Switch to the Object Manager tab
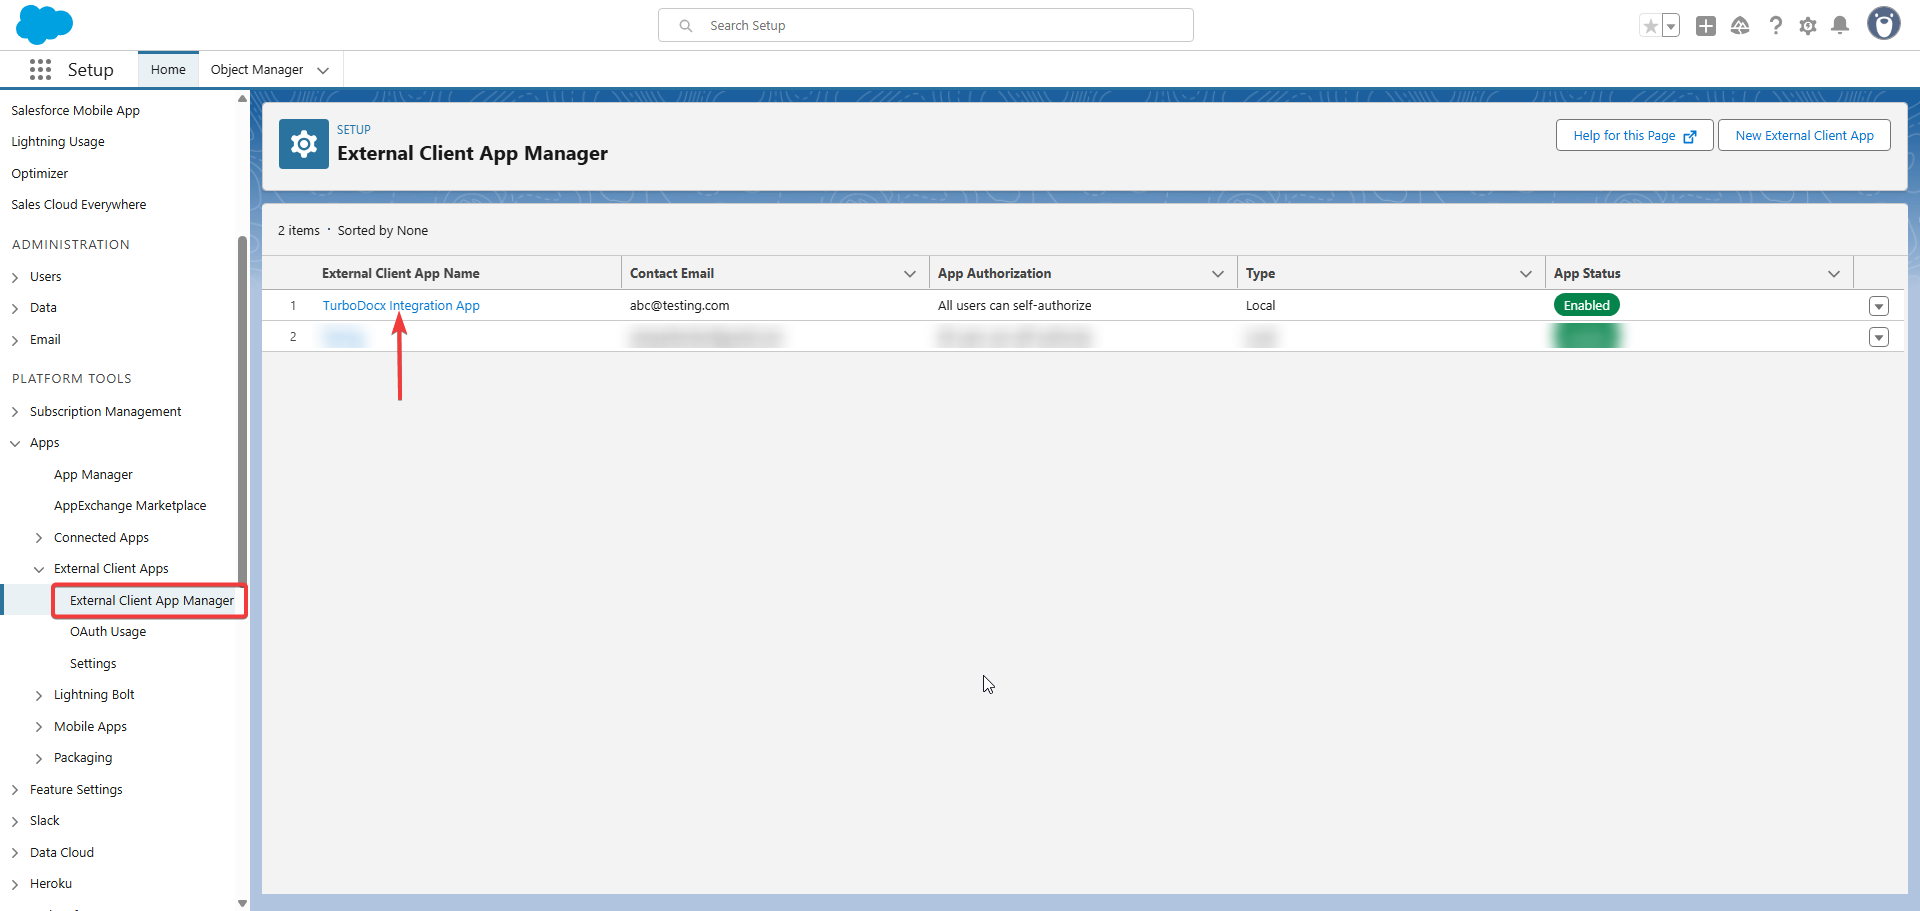Screen dimensions: 1920x911 257,69
